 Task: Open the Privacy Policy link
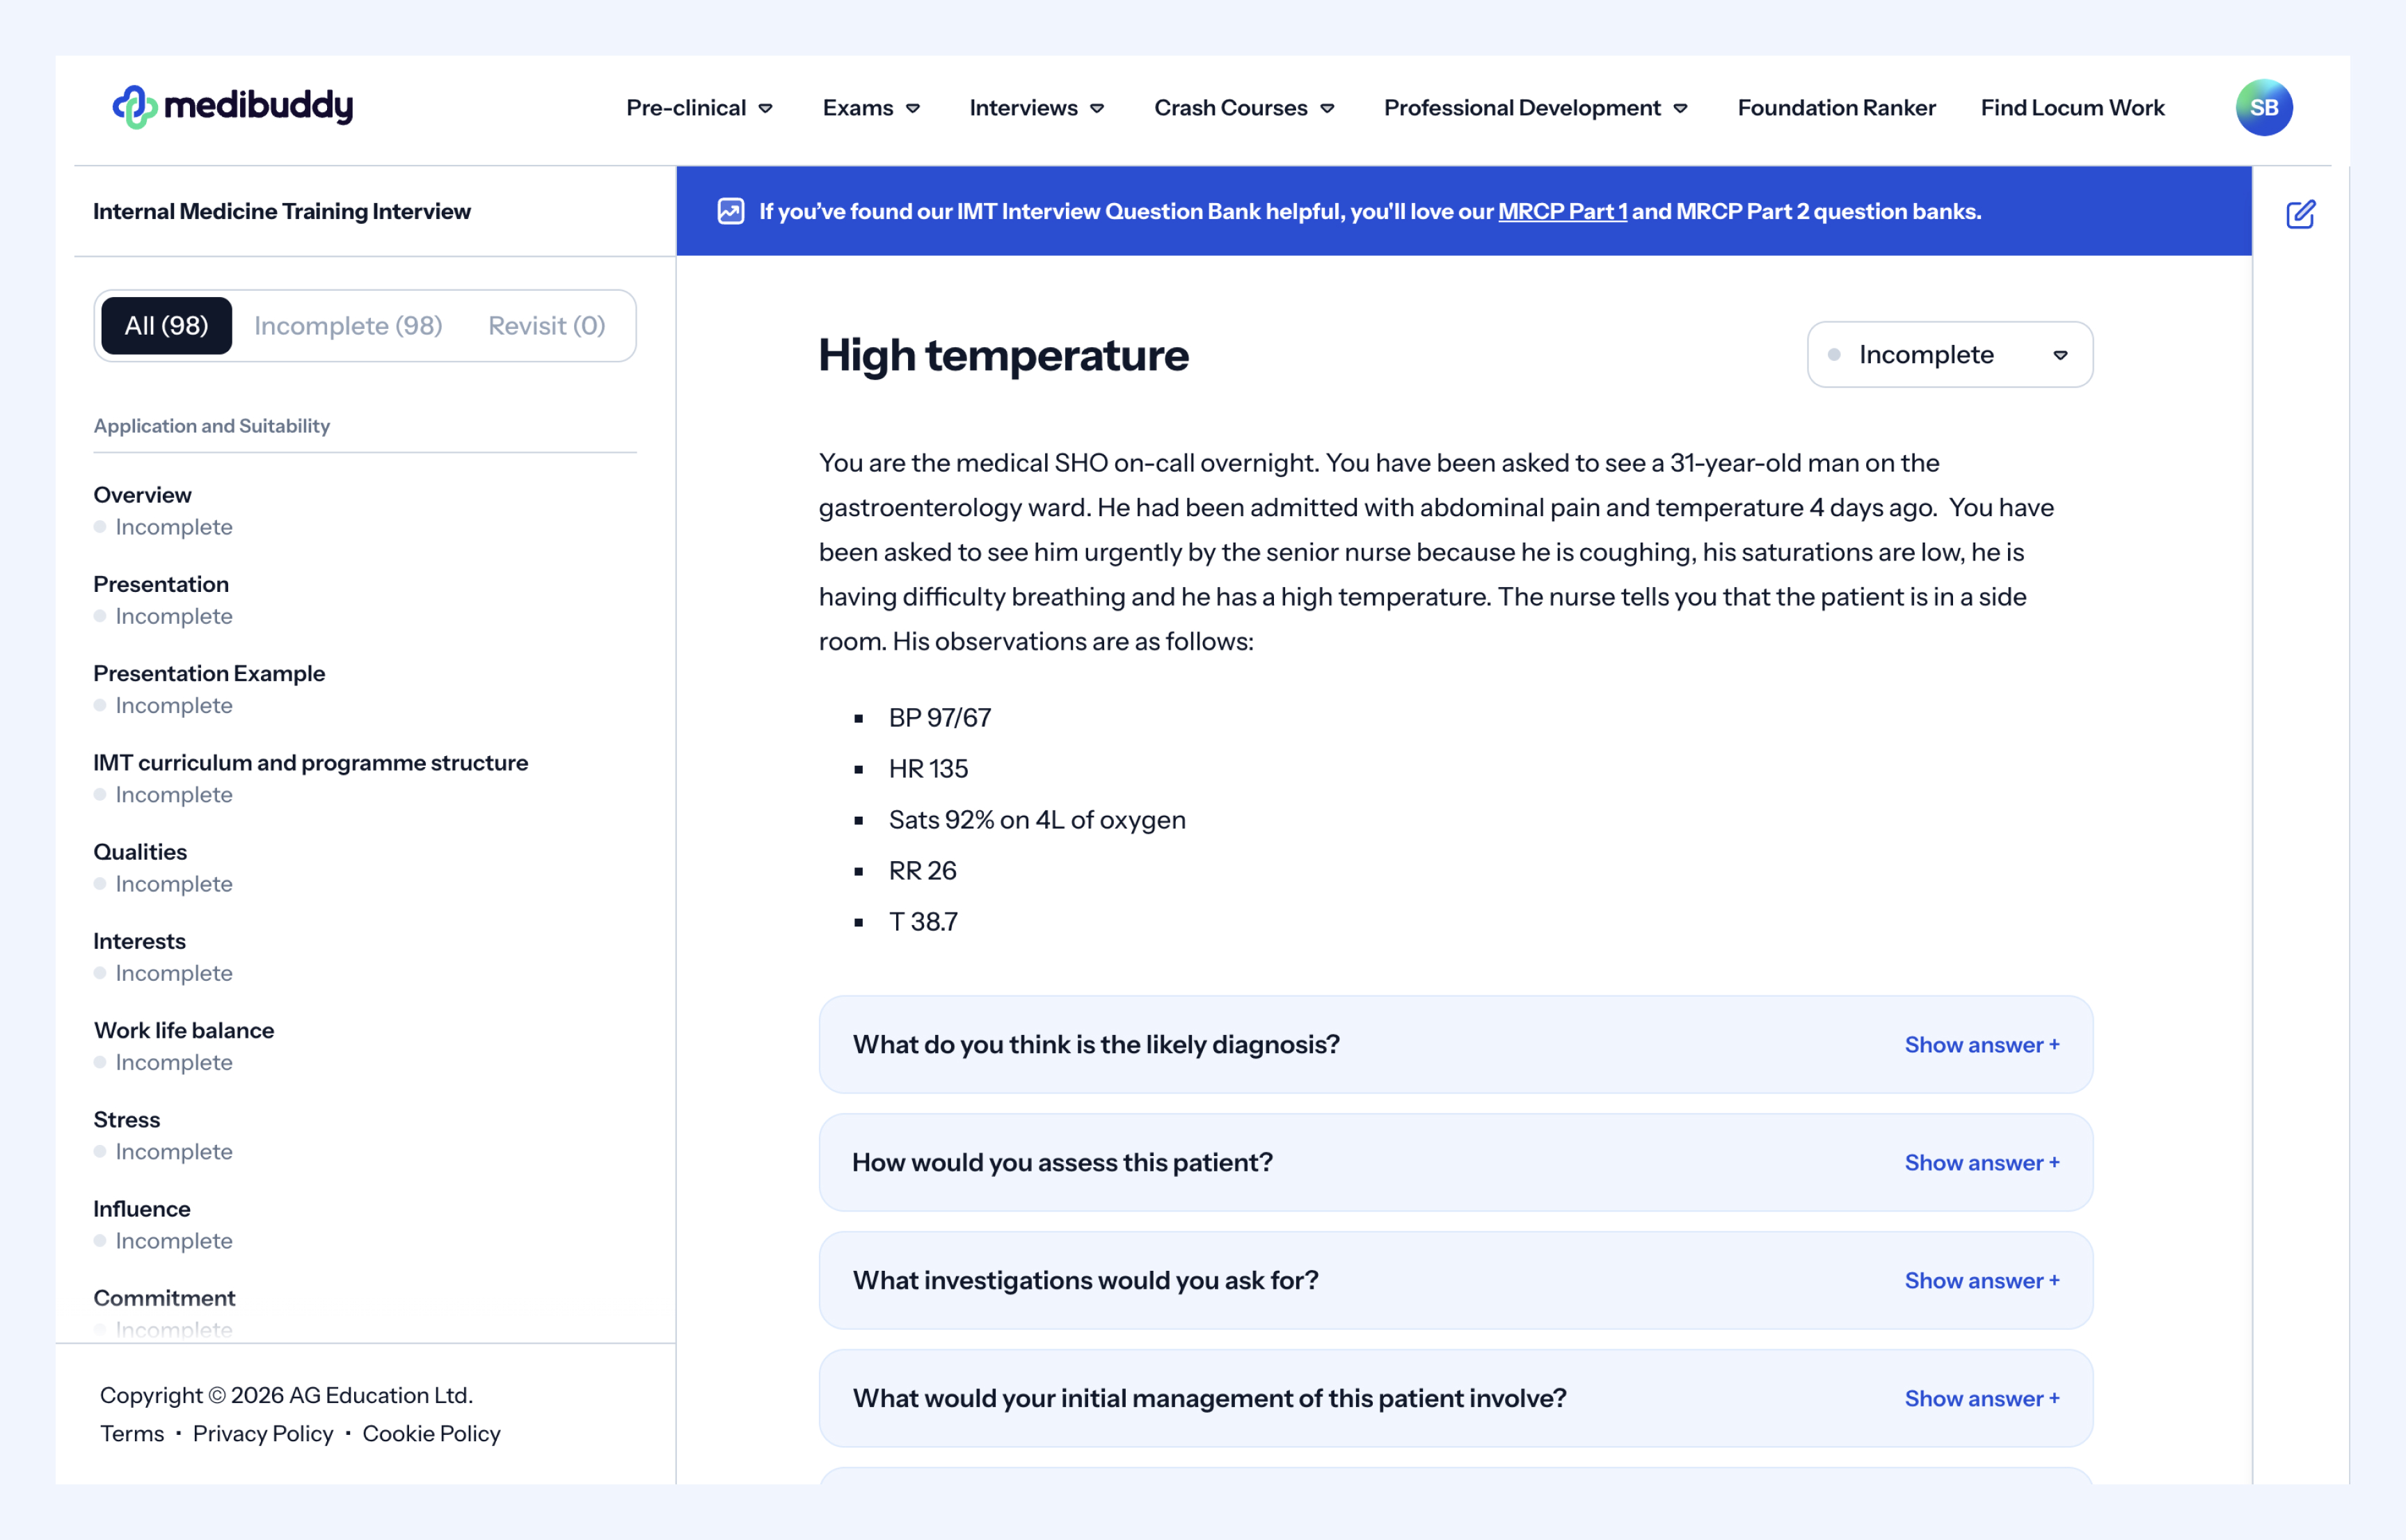[x=263, y=1433]
